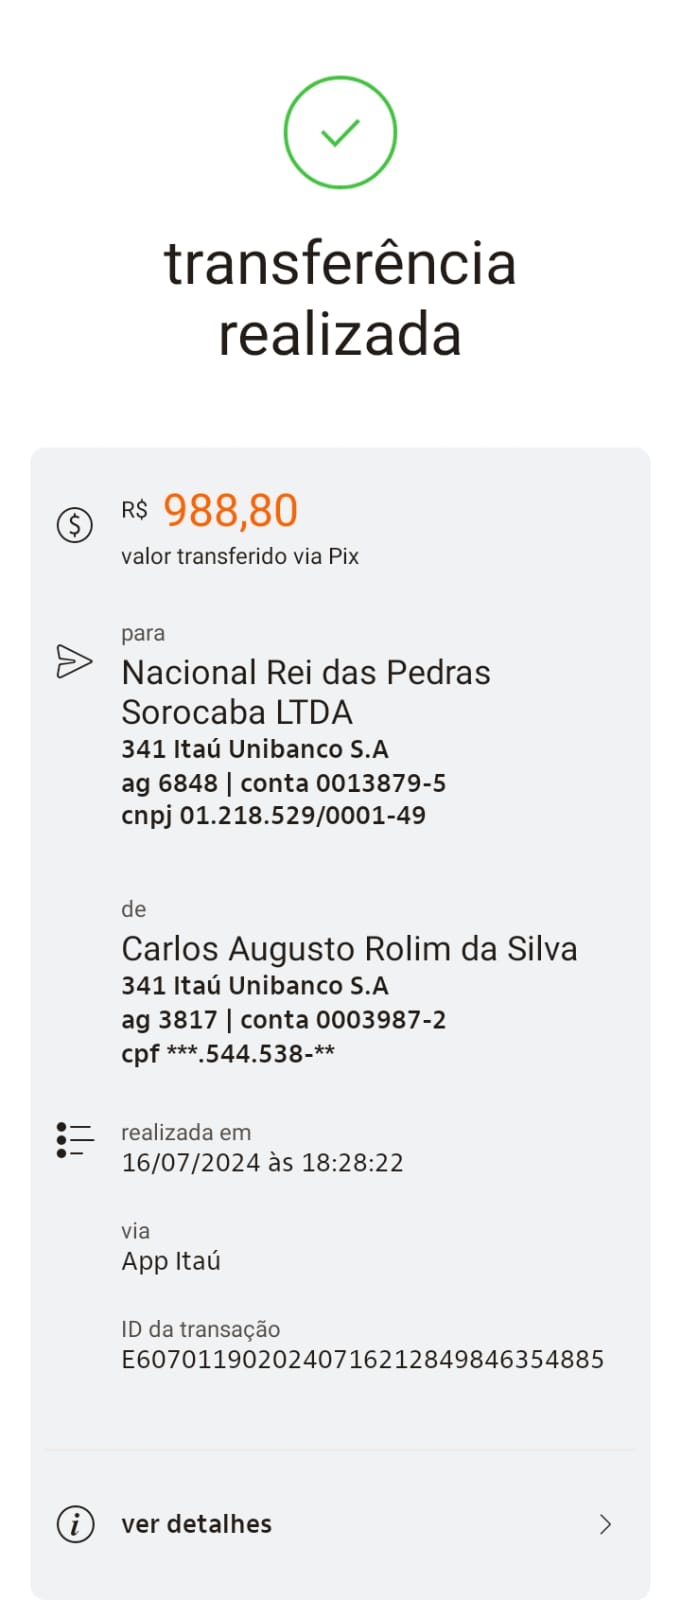Expand the ver detalhes chevron
Screen dimensions: 681x1600
click(x=604, y=1524)
